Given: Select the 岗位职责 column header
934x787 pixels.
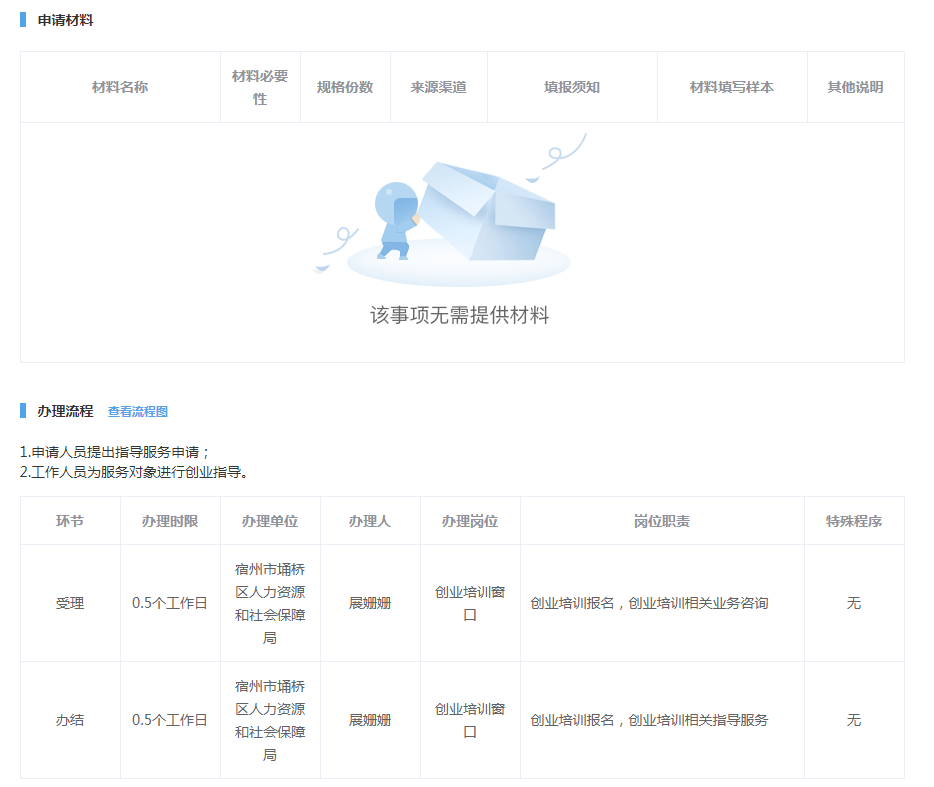Looking at the screenshot, I should [662, 521].
